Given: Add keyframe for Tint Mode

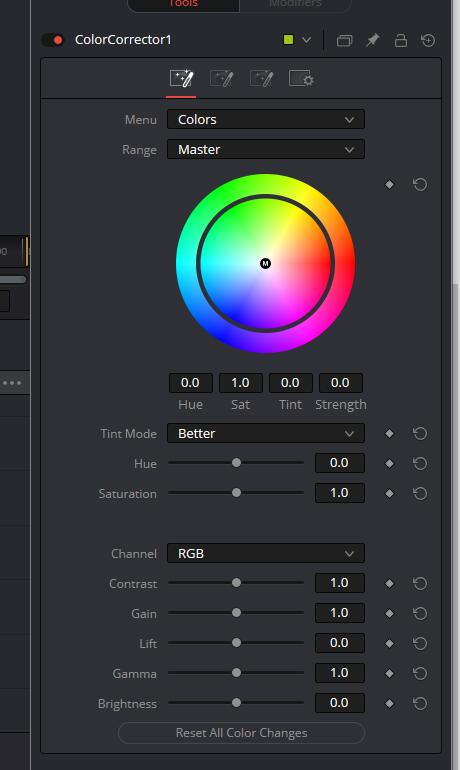Looking at the screenshot, I should click(x=389, y=434).
